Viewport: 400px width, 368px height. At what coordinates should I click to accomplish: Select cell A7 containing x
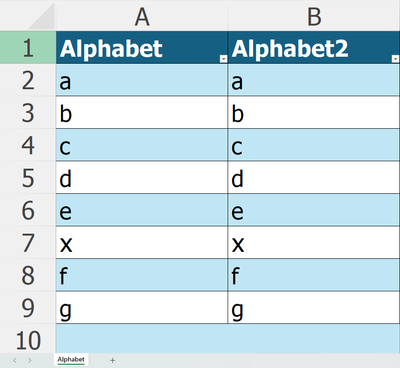coord(142,242)
